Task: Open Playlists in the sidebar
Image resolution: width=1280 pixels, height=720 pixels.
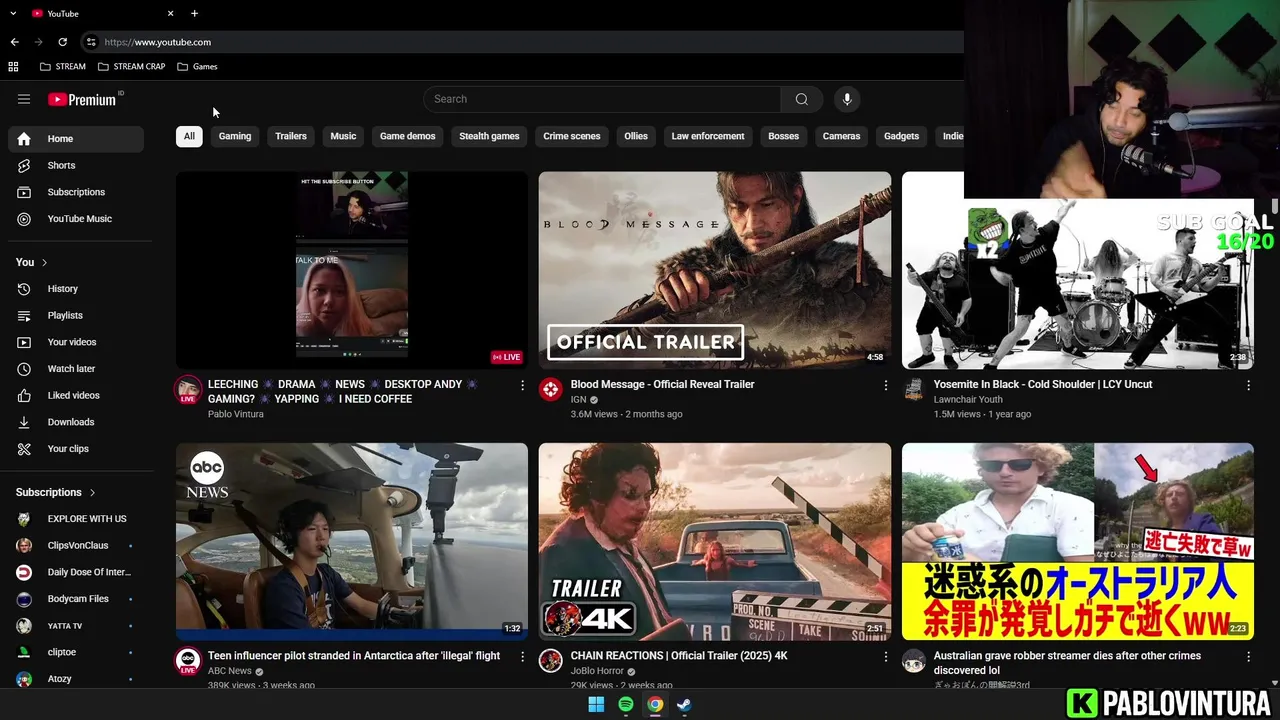Action: tap(76, 315)
